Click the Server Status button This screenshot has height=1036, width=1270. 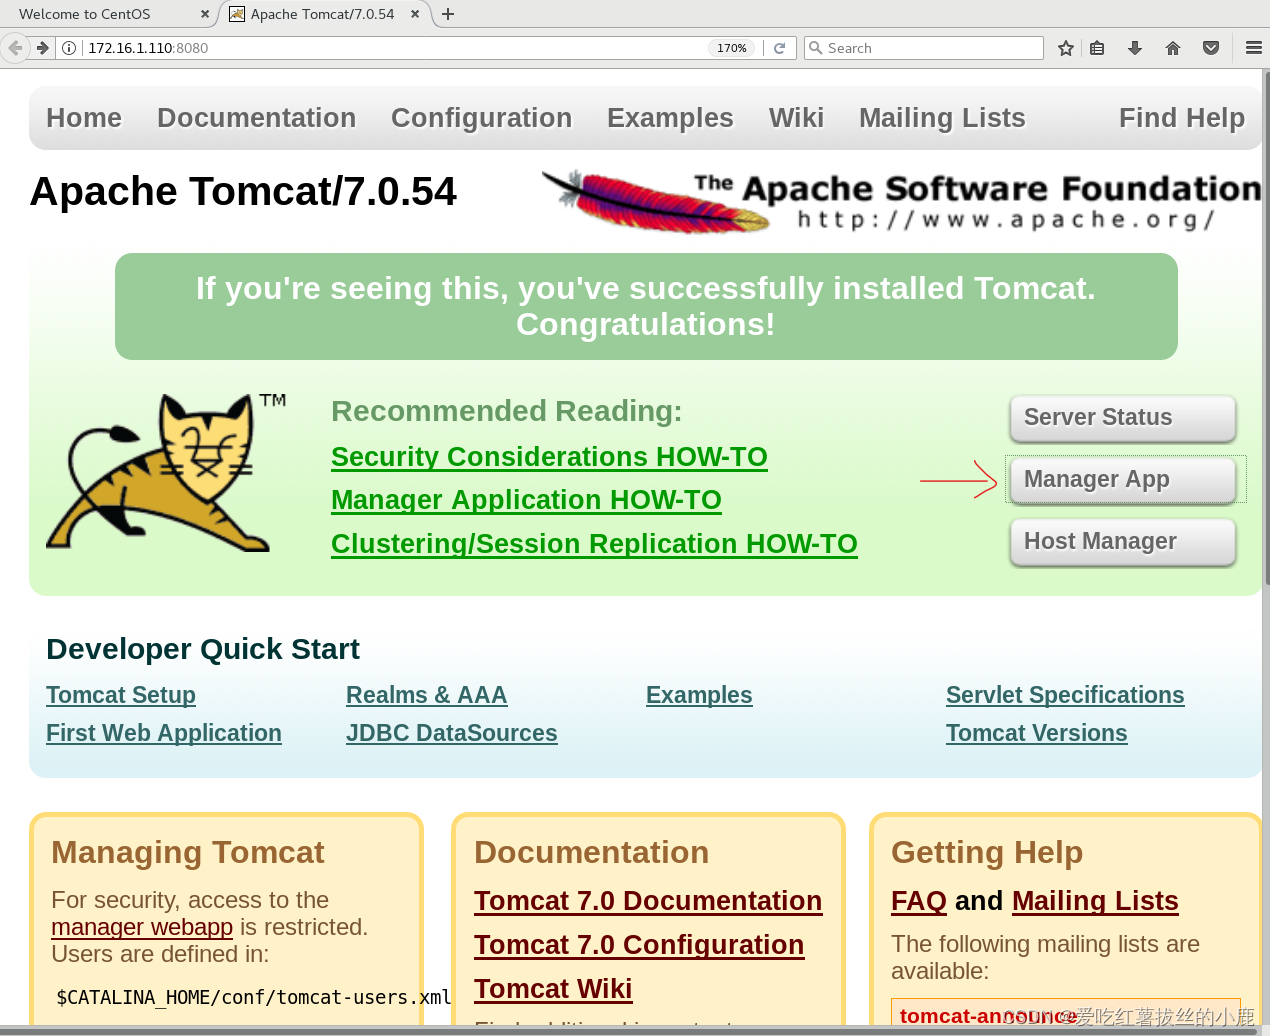1122,417
